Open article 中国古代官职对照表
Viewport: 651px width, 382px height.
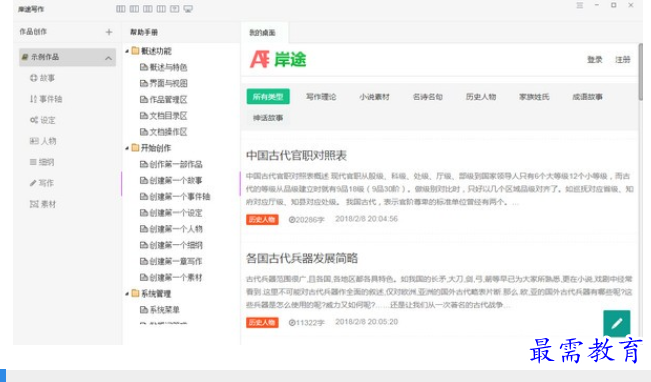click(x=296, y=155)
